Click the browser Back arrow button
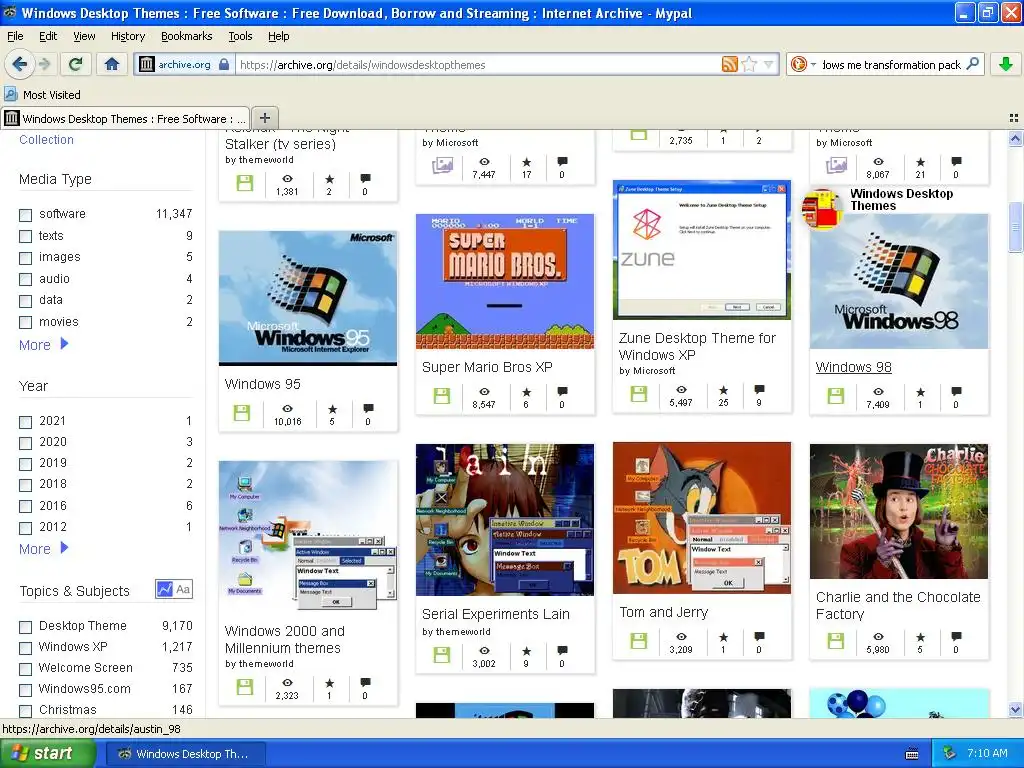This screenshot has width=1024, height=768. tap(20, 64)
